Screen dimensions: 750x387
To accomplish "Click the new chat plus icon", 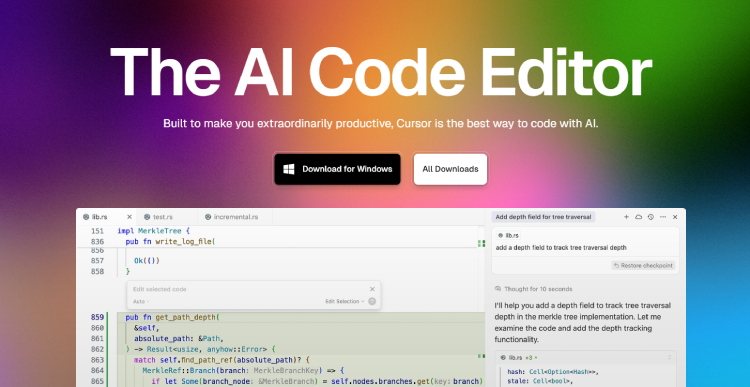I will [626, 217].
